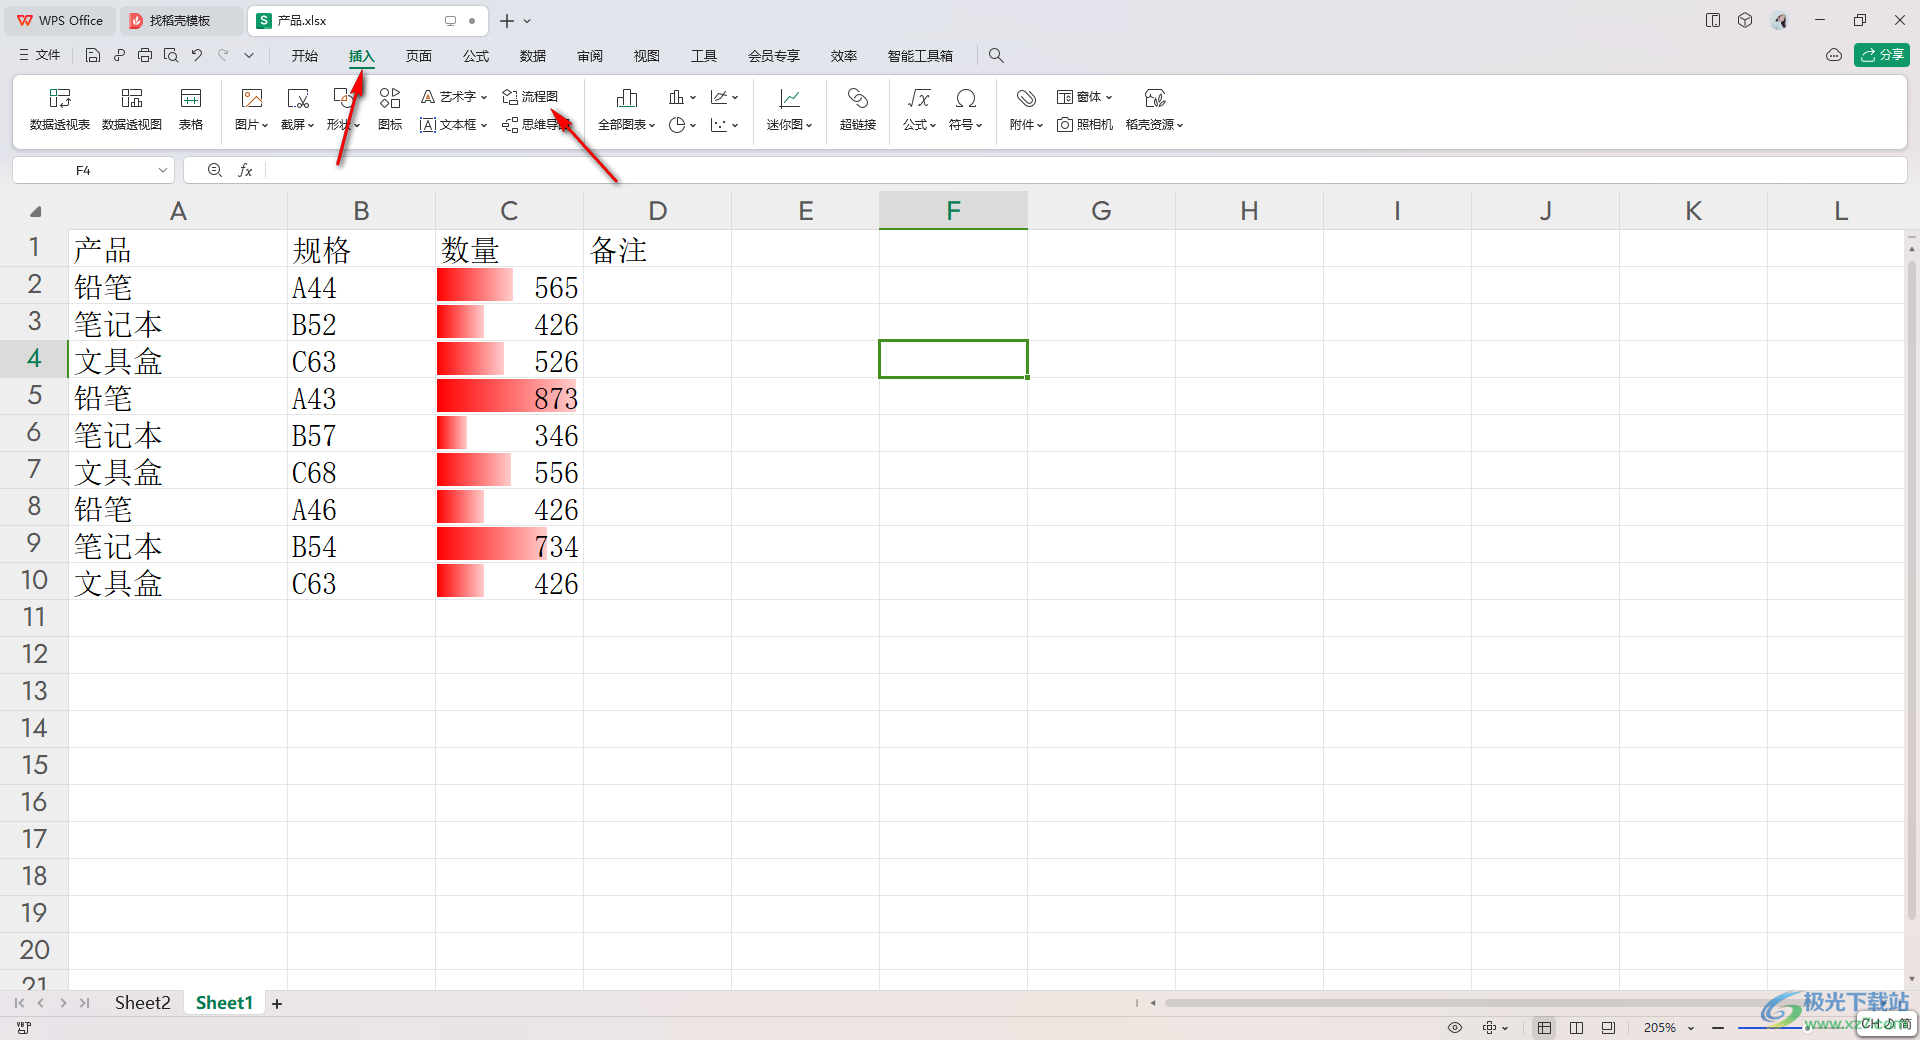1920x1040 pixels.
Task: Click the 分享 share button
Action: point(1882,55)
